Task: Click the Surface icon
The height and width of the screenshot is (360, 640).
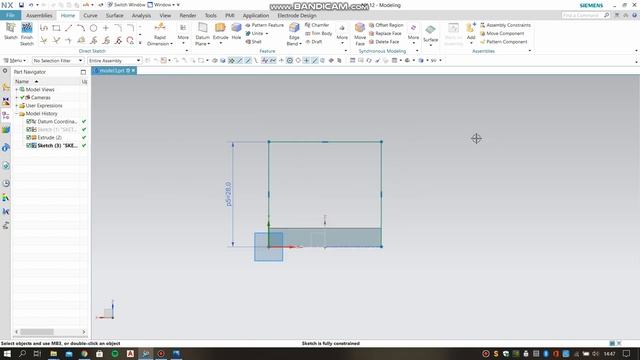Action: point(430,30)
